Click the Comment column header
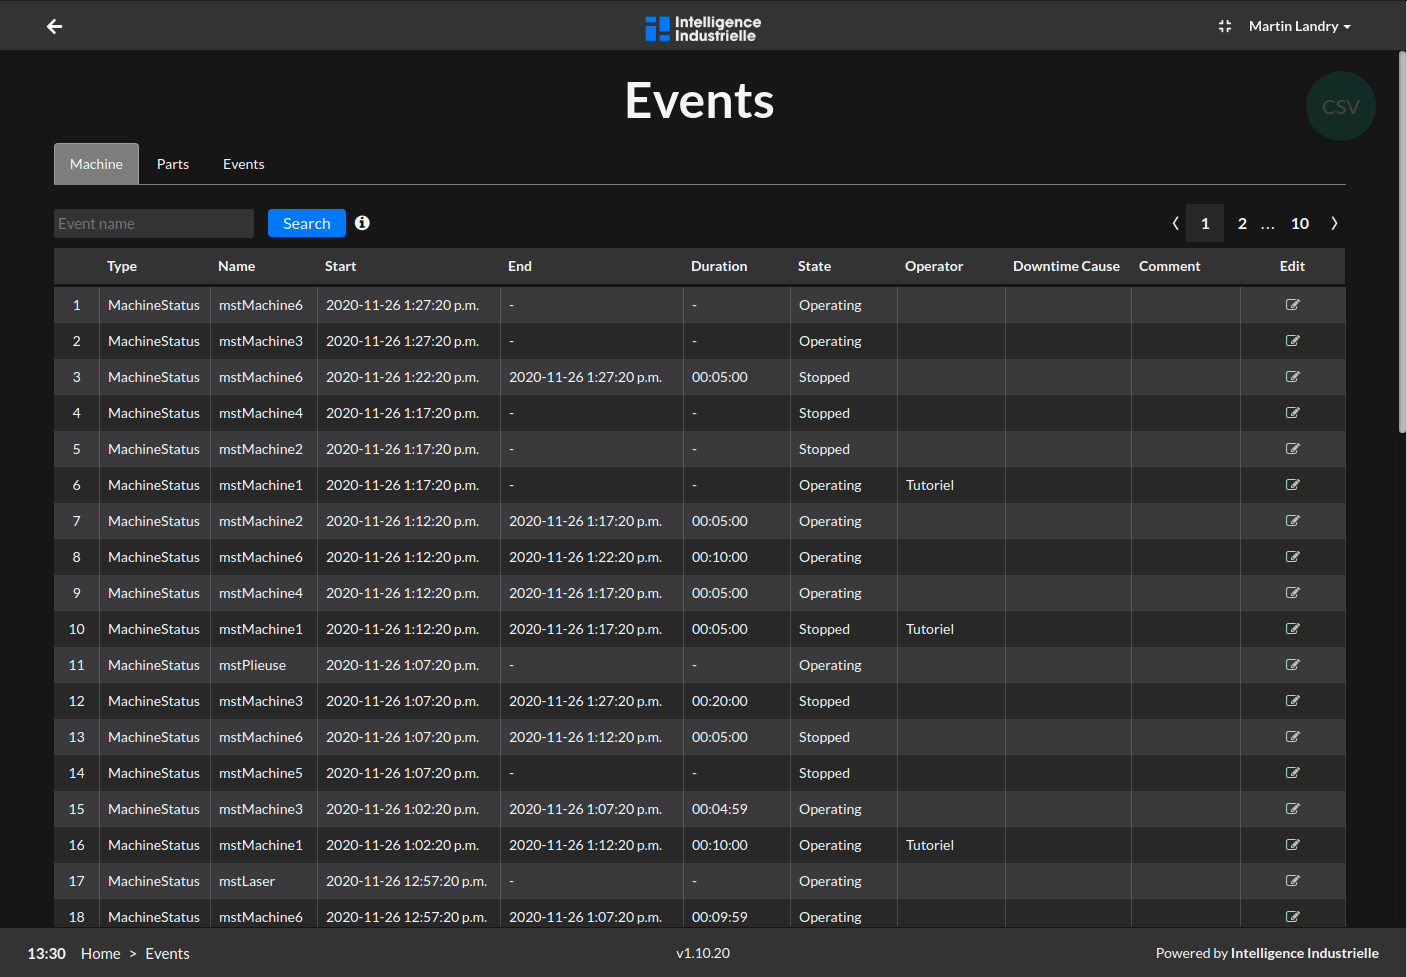The width and height of the screenshot is (1407, 977). (1169, 266)
